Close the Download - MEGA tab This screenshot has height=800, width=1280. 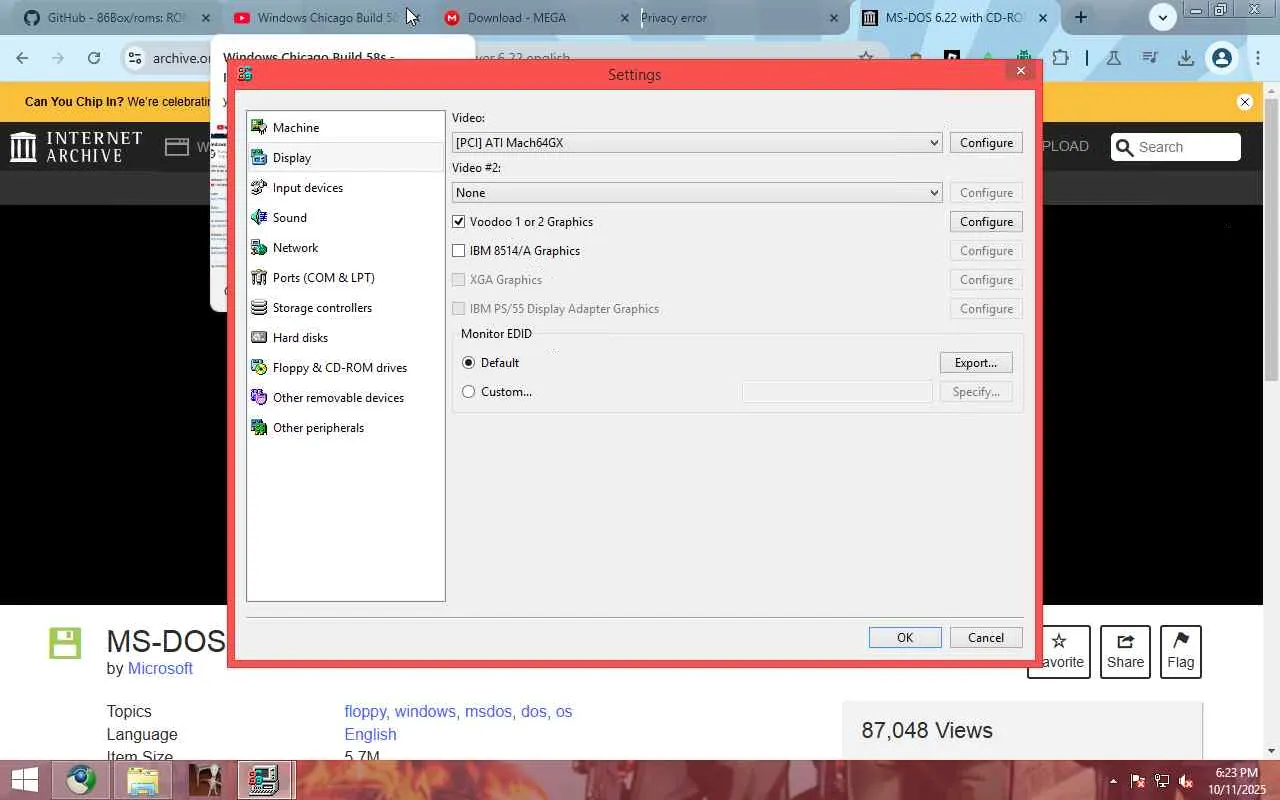click(625, 18)
